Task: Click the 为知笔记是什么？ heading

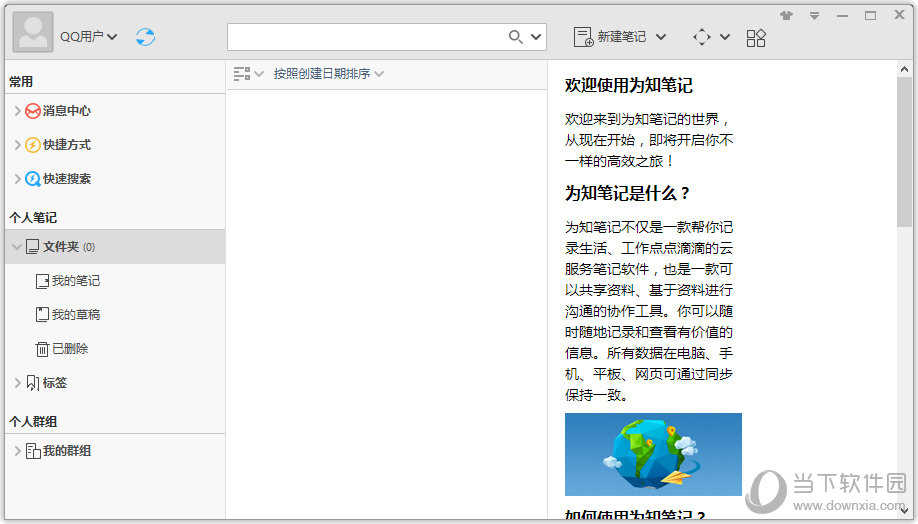Action: [628, 193]
